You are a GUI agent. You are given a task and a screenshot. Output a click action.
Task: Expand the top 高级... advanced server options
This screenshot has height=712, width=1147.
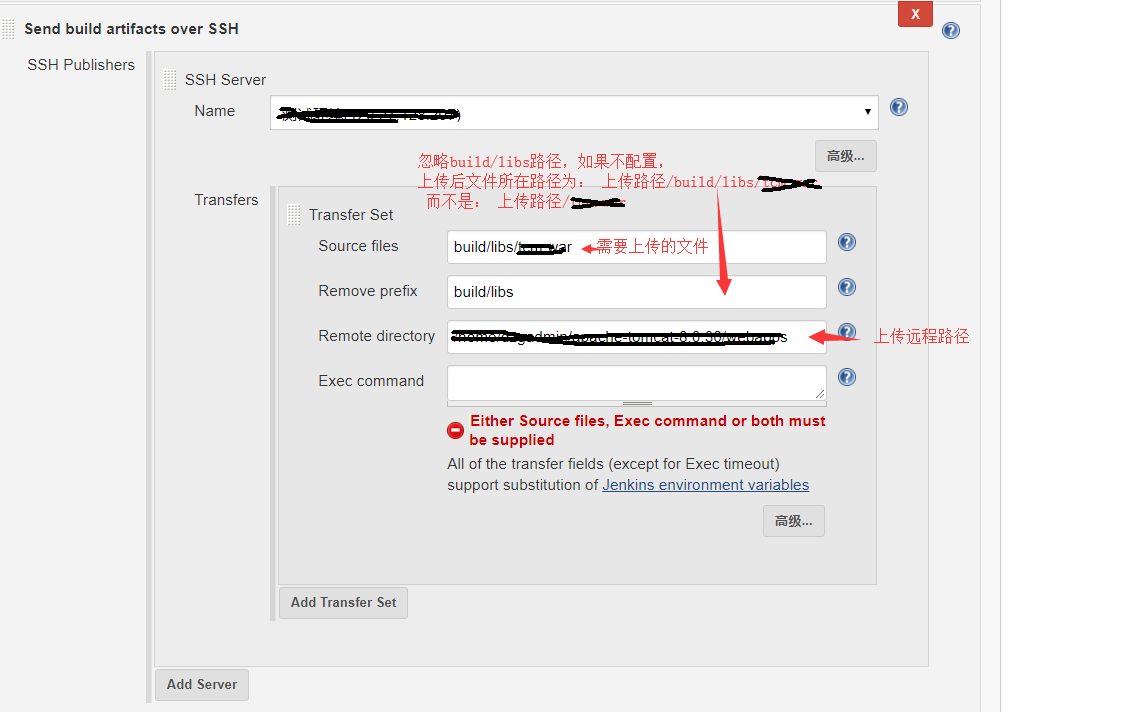[x=845, y=156]
